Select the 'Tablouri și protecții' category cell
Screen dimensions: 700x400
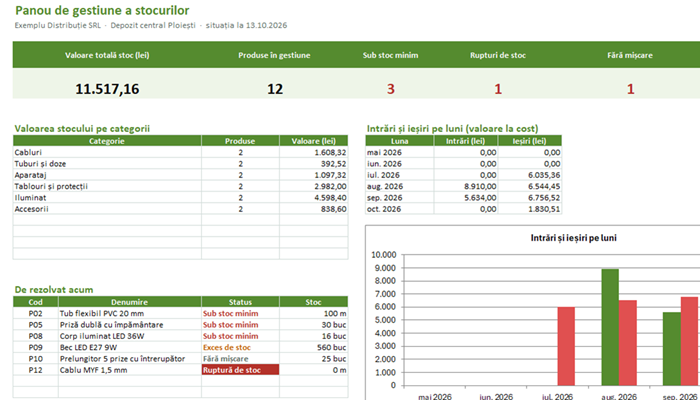[x=107, y=186]
